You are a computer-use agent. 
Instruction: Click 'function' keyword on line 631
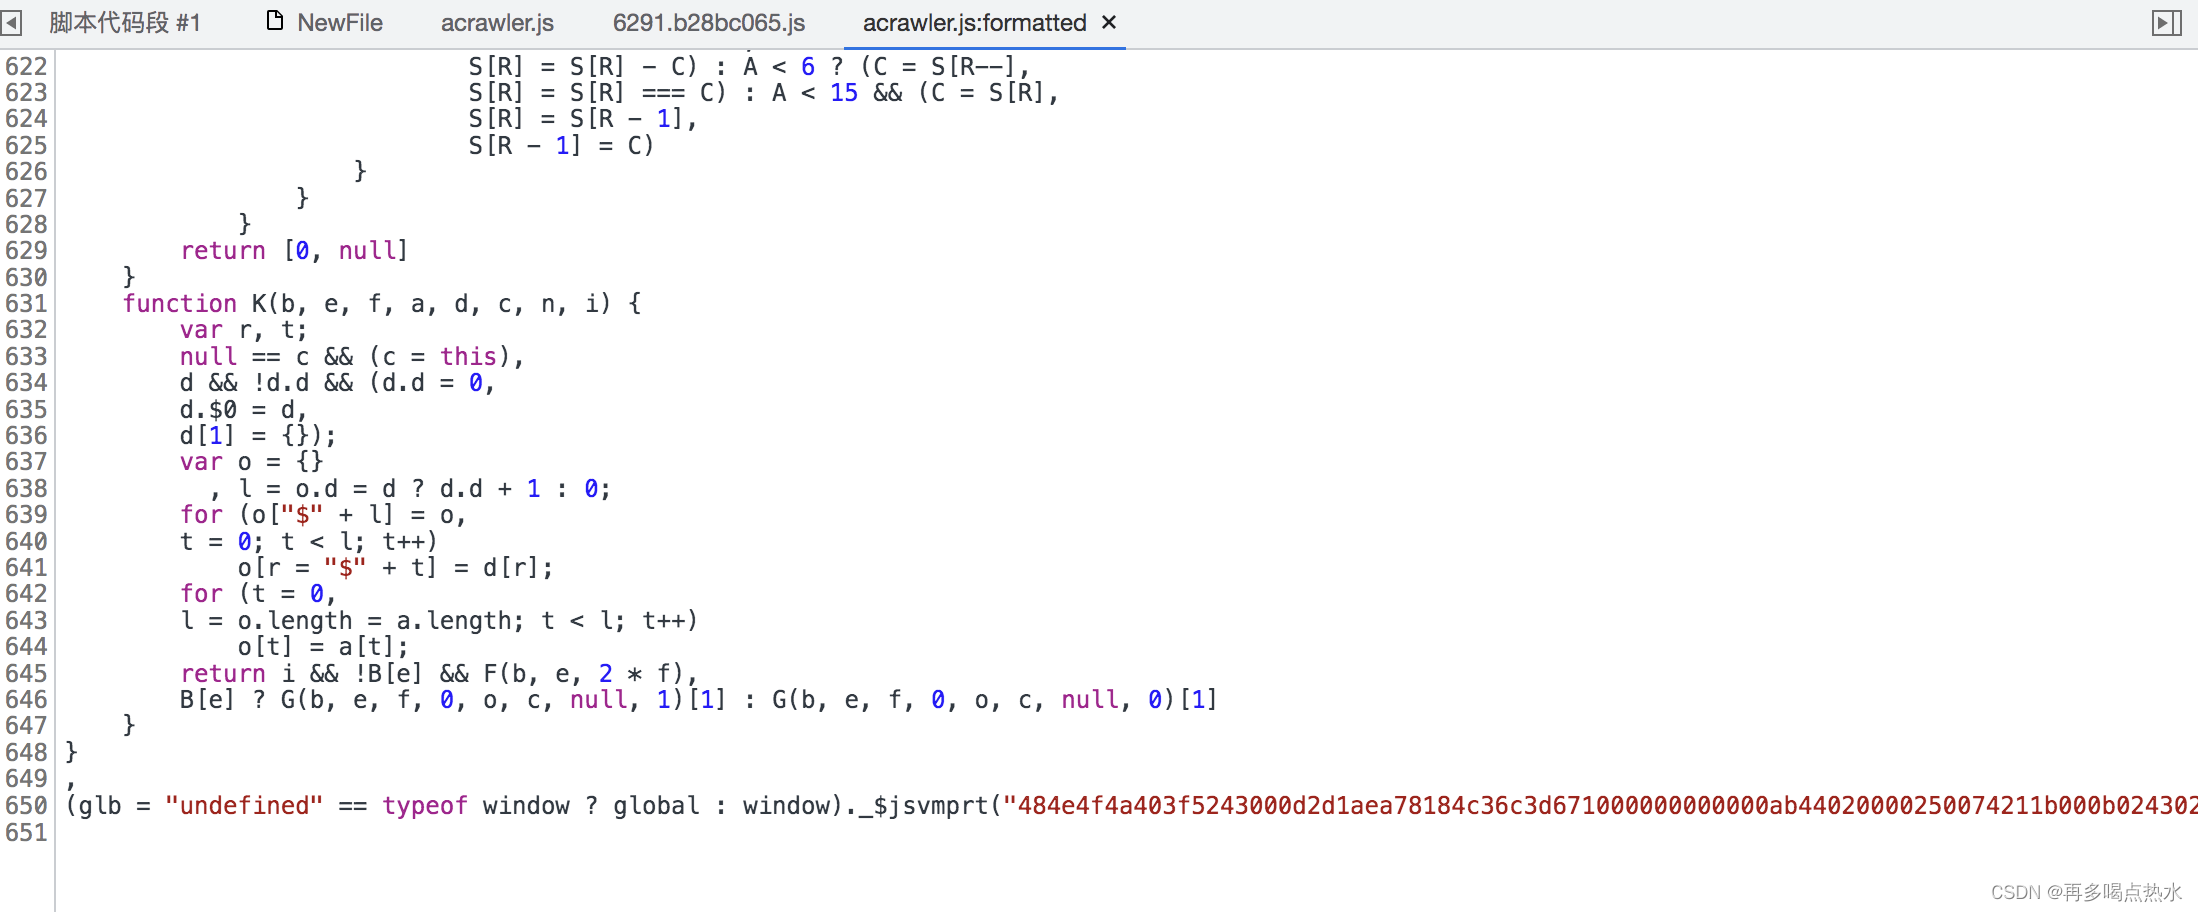pyautogui.click(x=180, y=303)
